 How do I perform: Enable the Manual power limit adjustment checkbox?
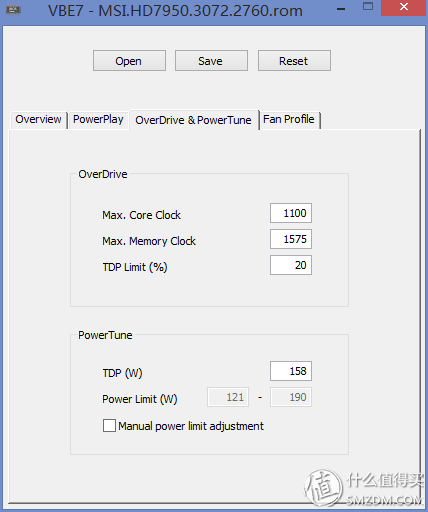(109, 426)
